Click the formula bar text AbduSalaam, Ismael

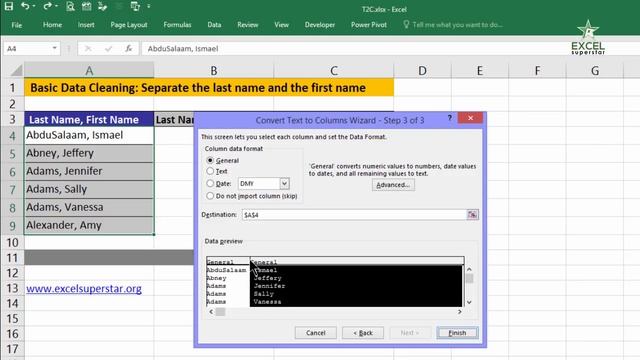click(x=183, y=49)
